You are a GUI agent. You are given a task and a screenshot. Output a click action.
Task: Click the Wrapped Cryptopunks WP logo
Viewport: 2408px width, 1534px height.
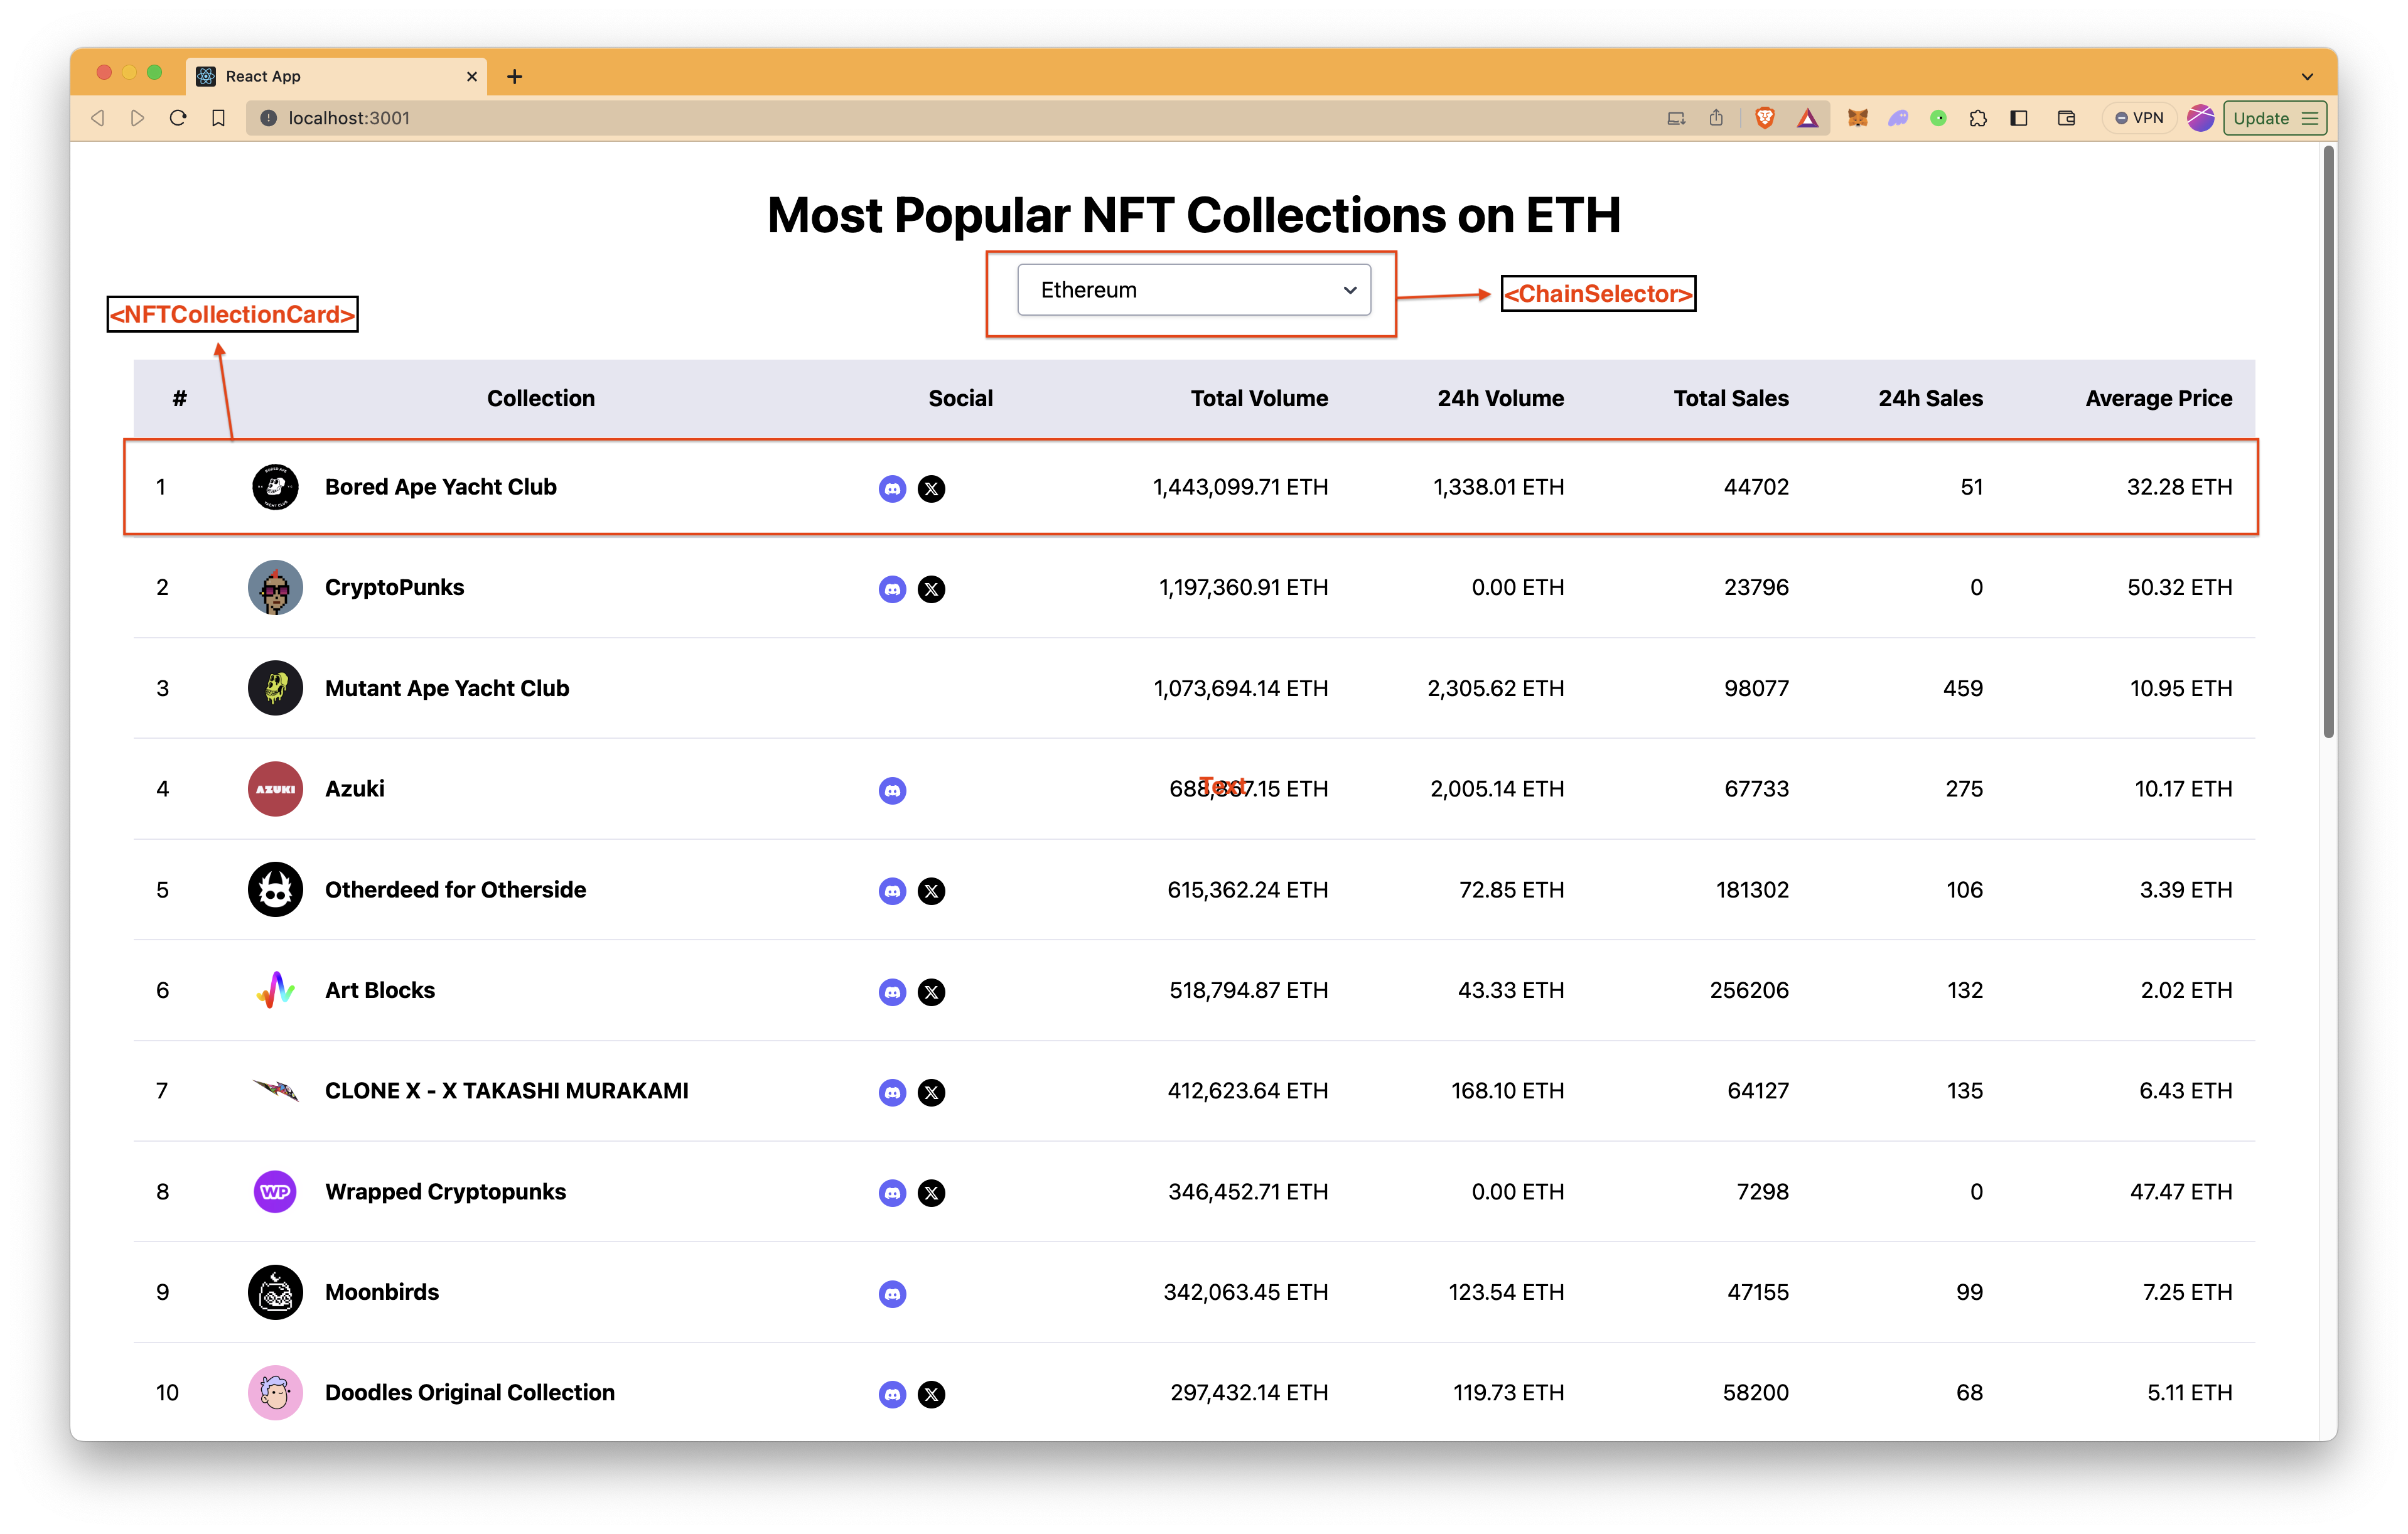click(x=275, y=1192)
